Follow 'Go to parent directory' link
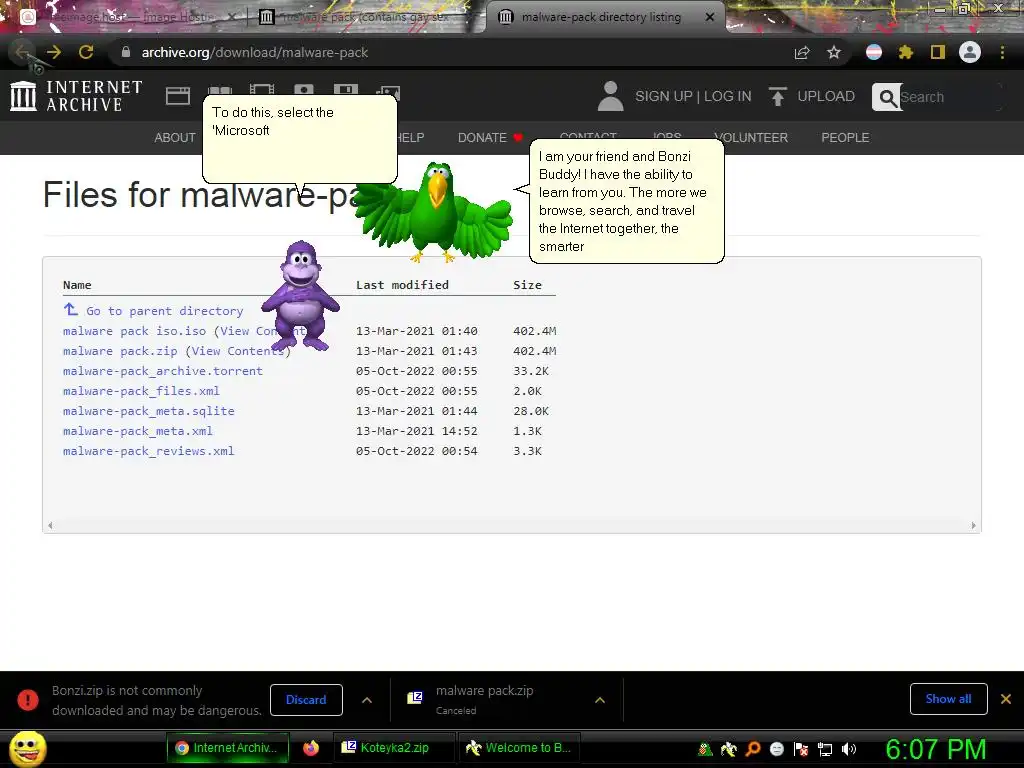This screenshot has width=1024, height=768. pyautogui.click(x=165, y=311)
